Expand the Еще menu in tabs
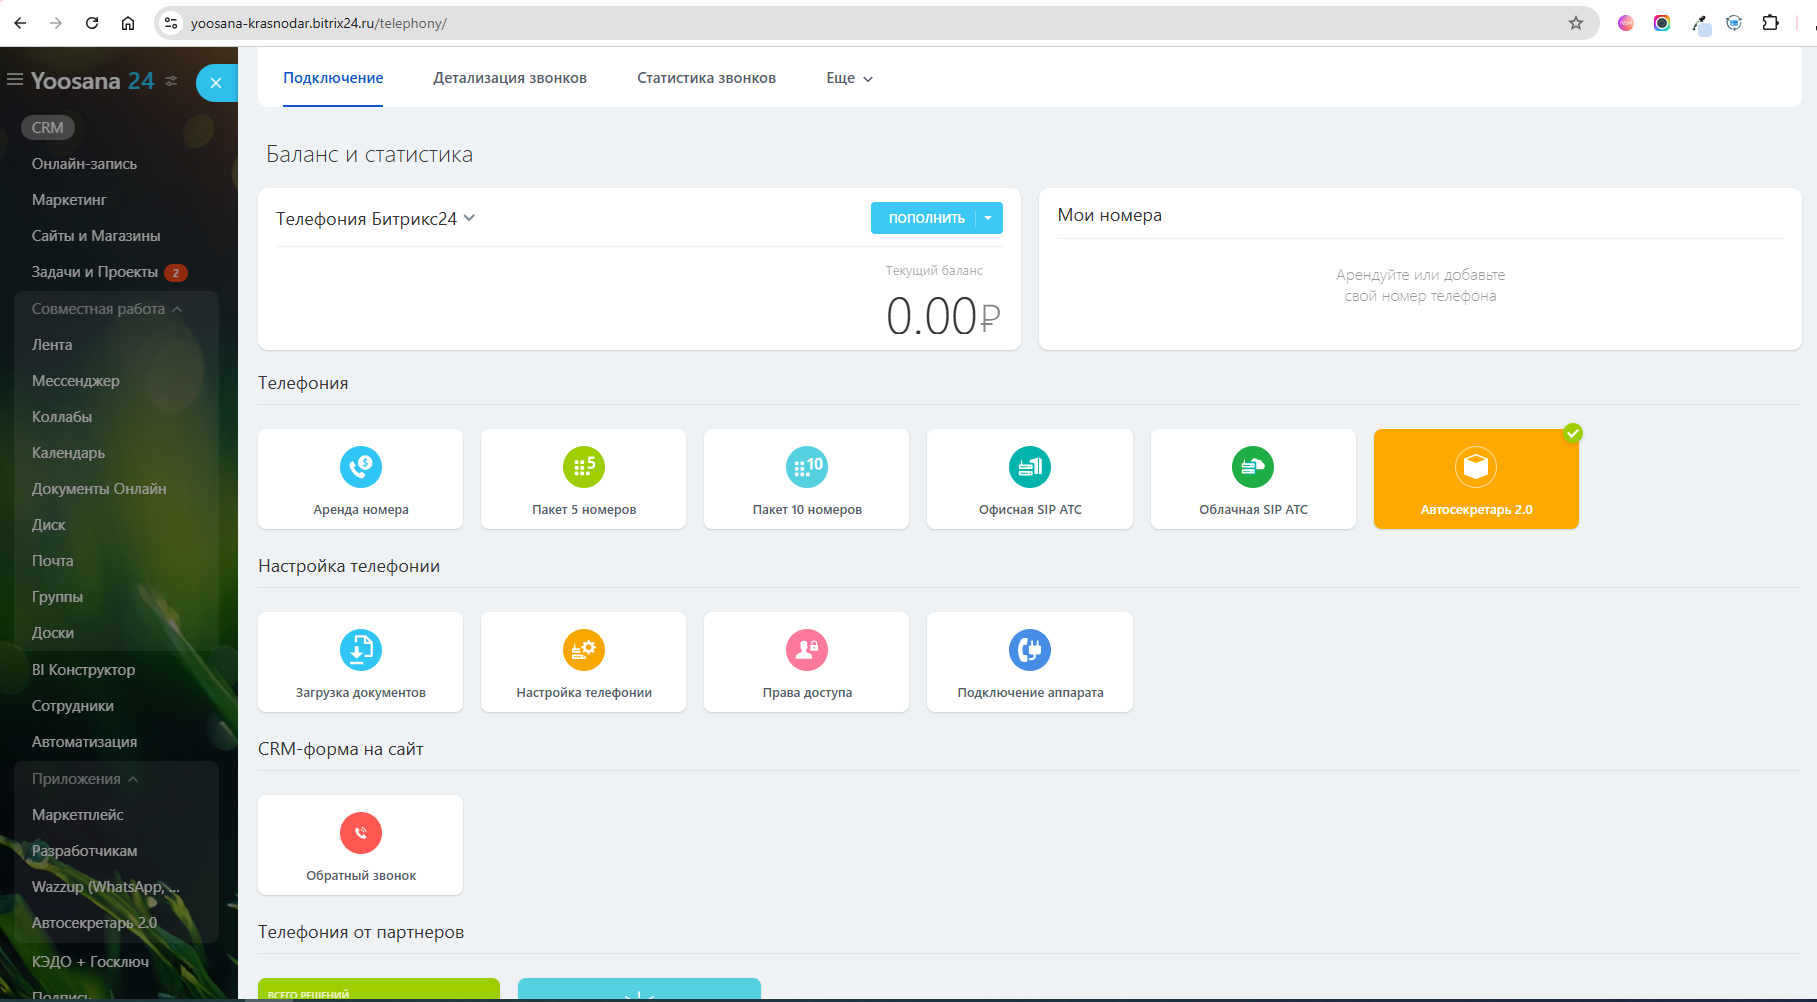The height and width of the screenshot is (1002, 1817). [849, 78]
